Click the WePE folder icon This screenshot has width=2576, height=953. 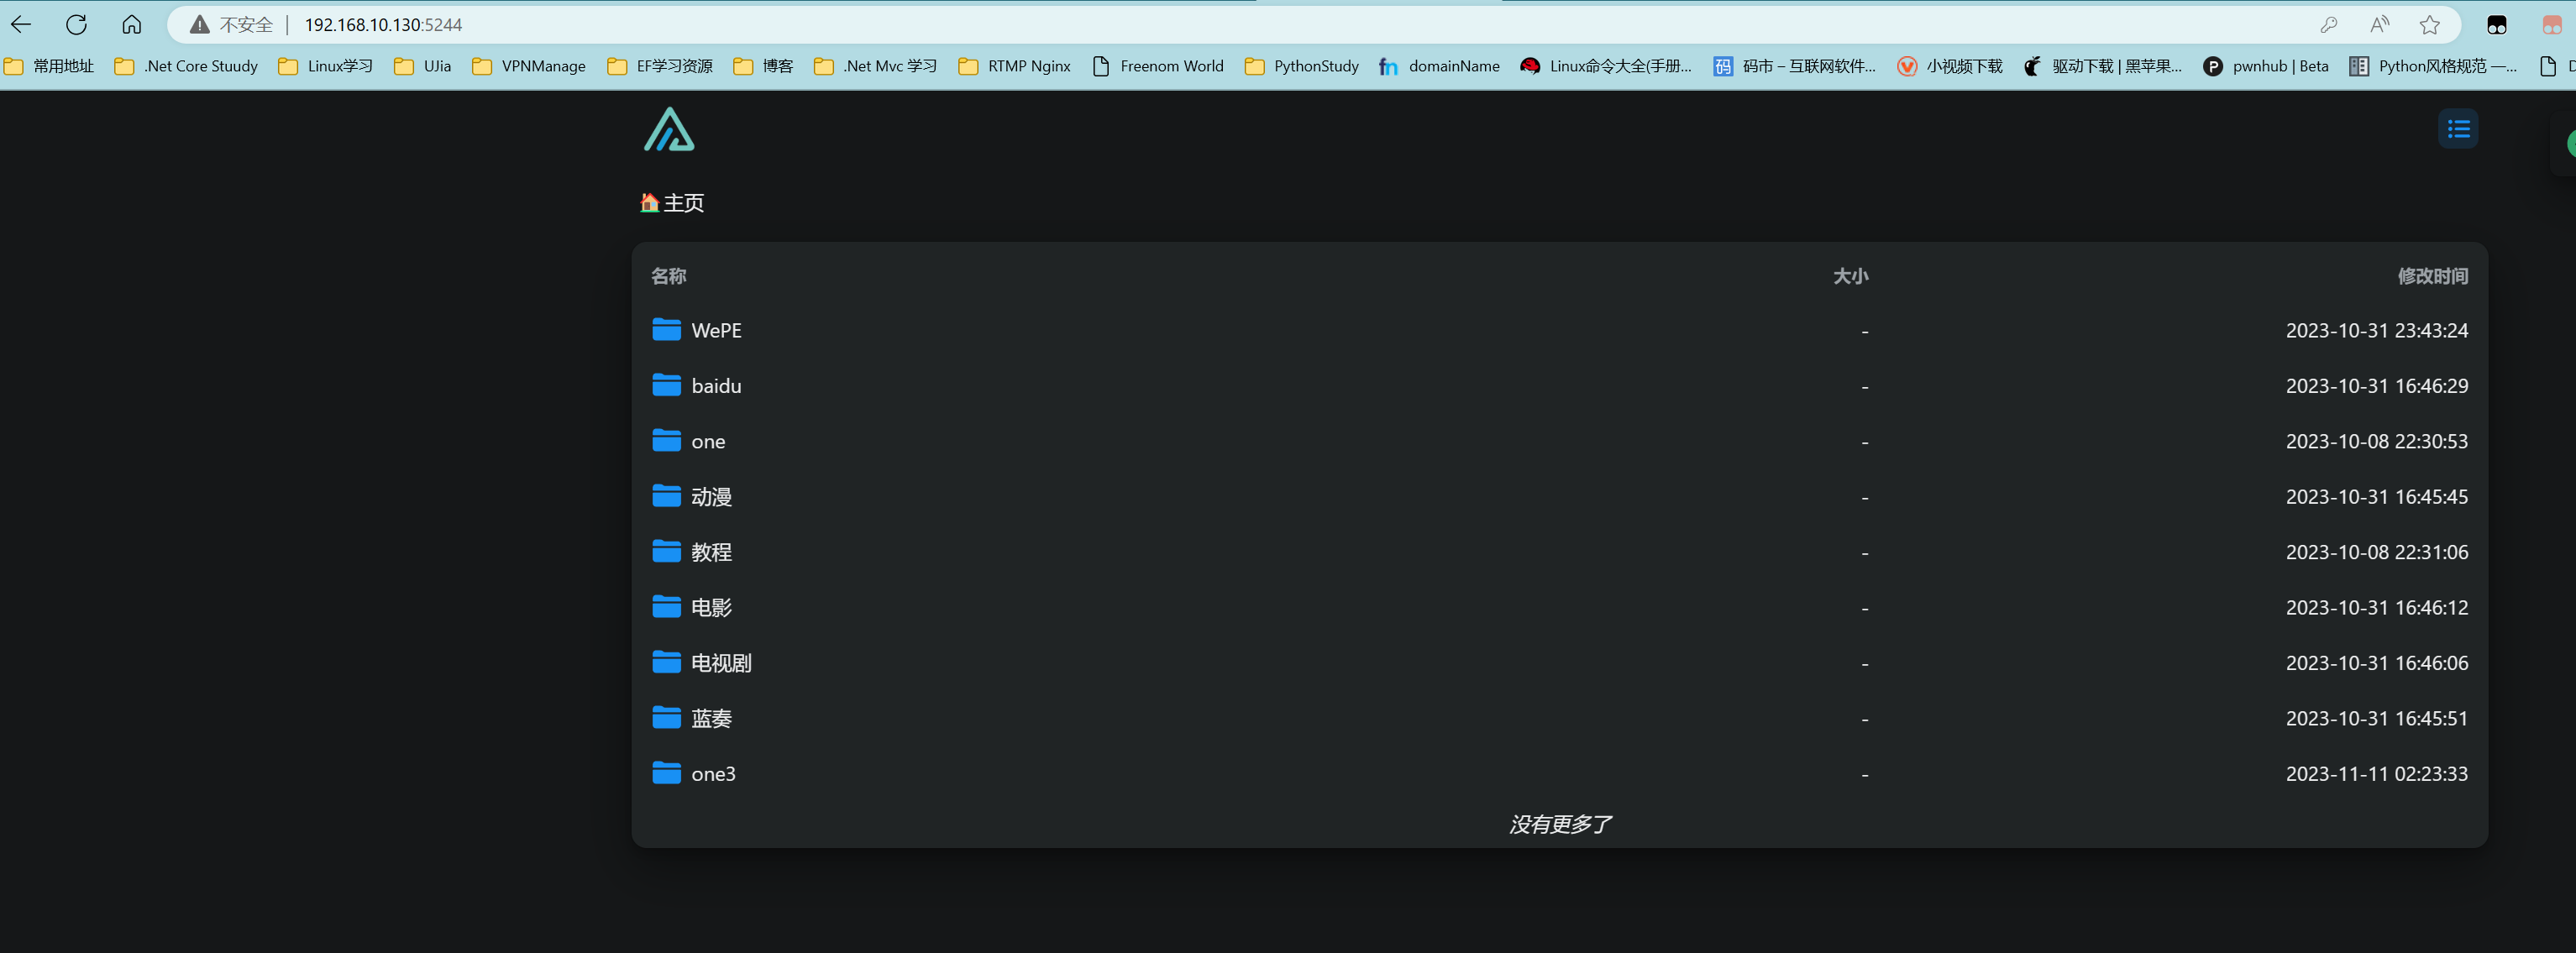(x=666, y=329)
